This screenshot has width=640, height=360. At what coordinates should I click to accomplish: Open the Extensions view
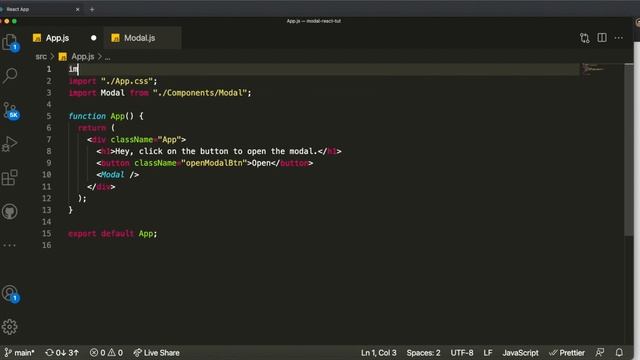pos(10,178)
